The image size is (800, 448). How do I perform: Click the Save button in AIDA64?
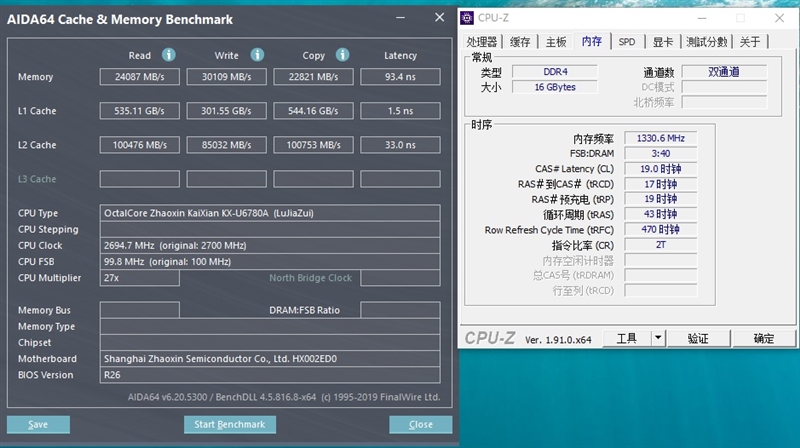click(x=38, y=424)
